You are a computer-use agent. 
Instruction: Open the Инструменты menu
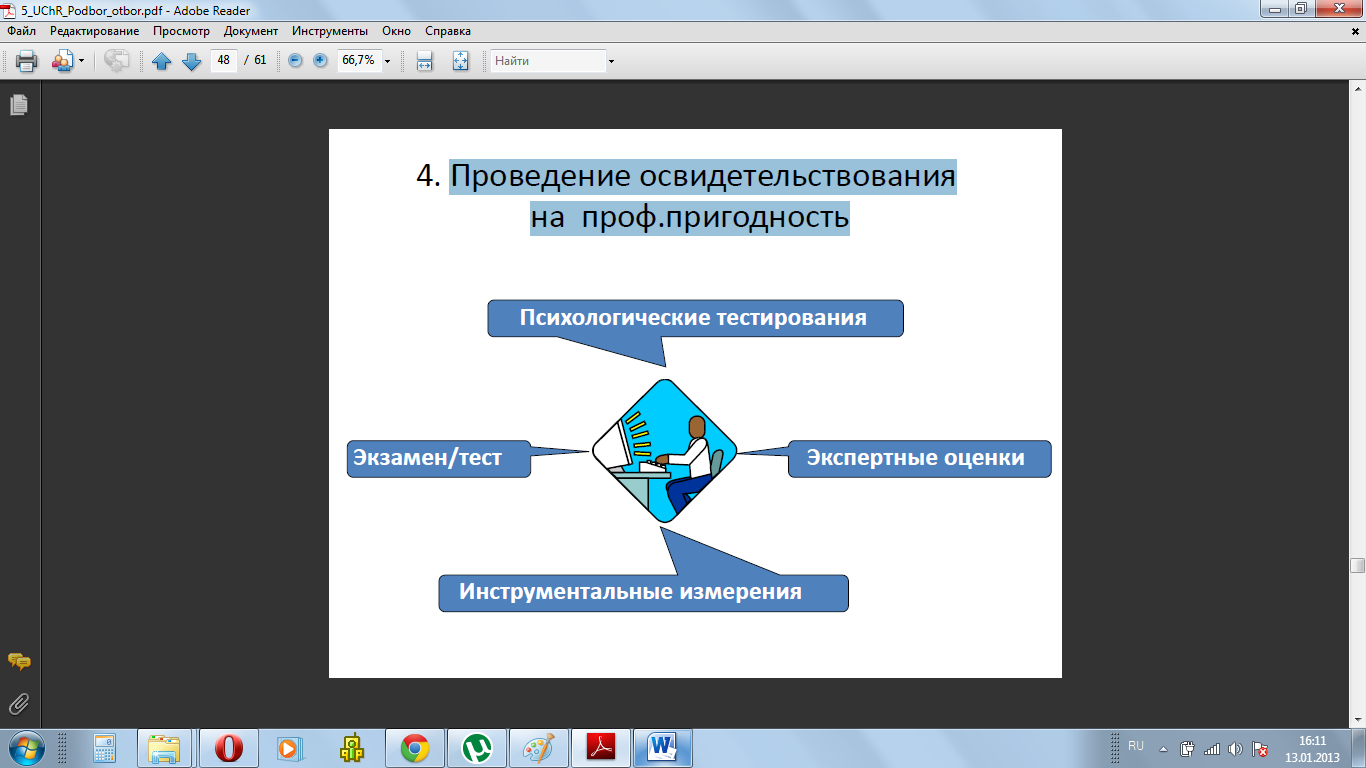pos(331,31)
